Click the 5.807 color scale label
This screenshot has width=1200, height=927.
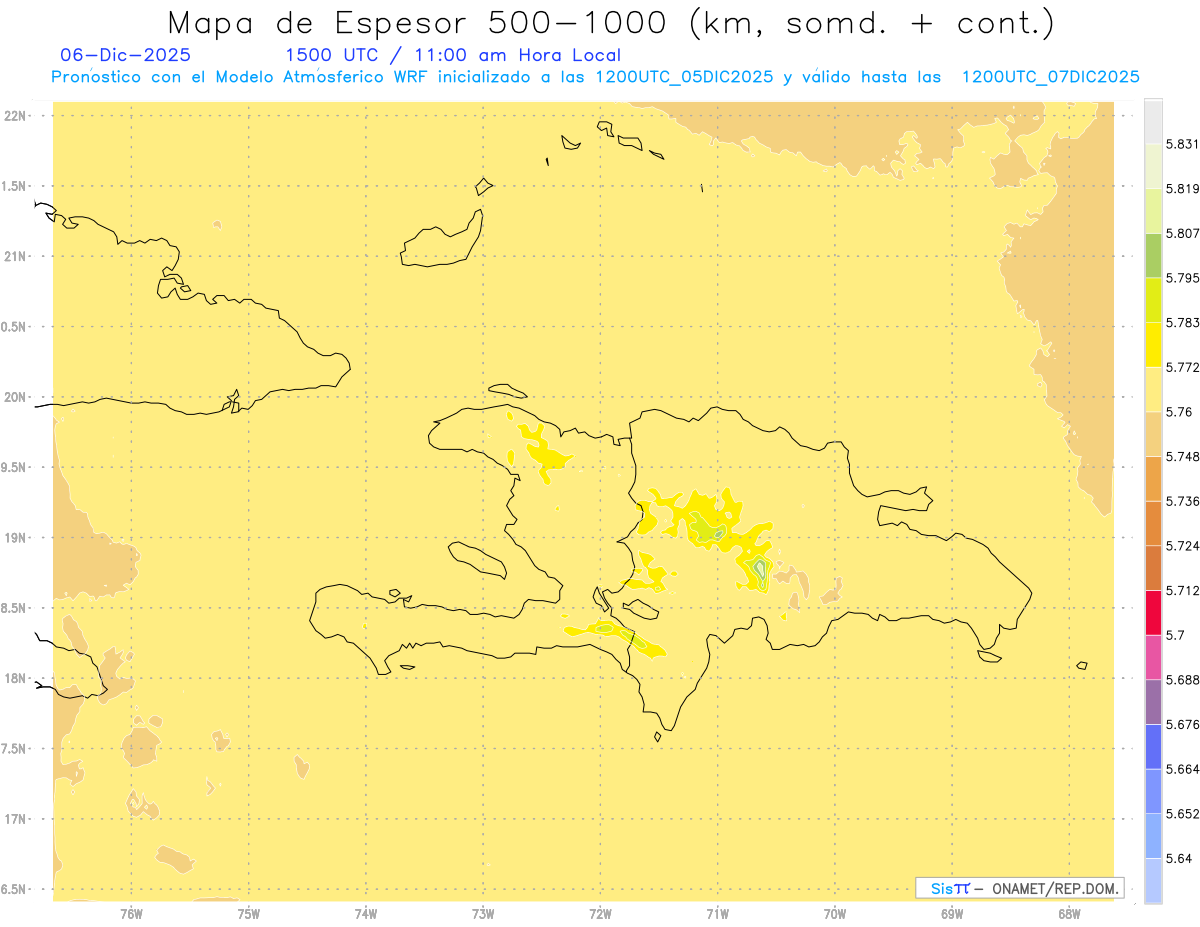(1182, 233)
